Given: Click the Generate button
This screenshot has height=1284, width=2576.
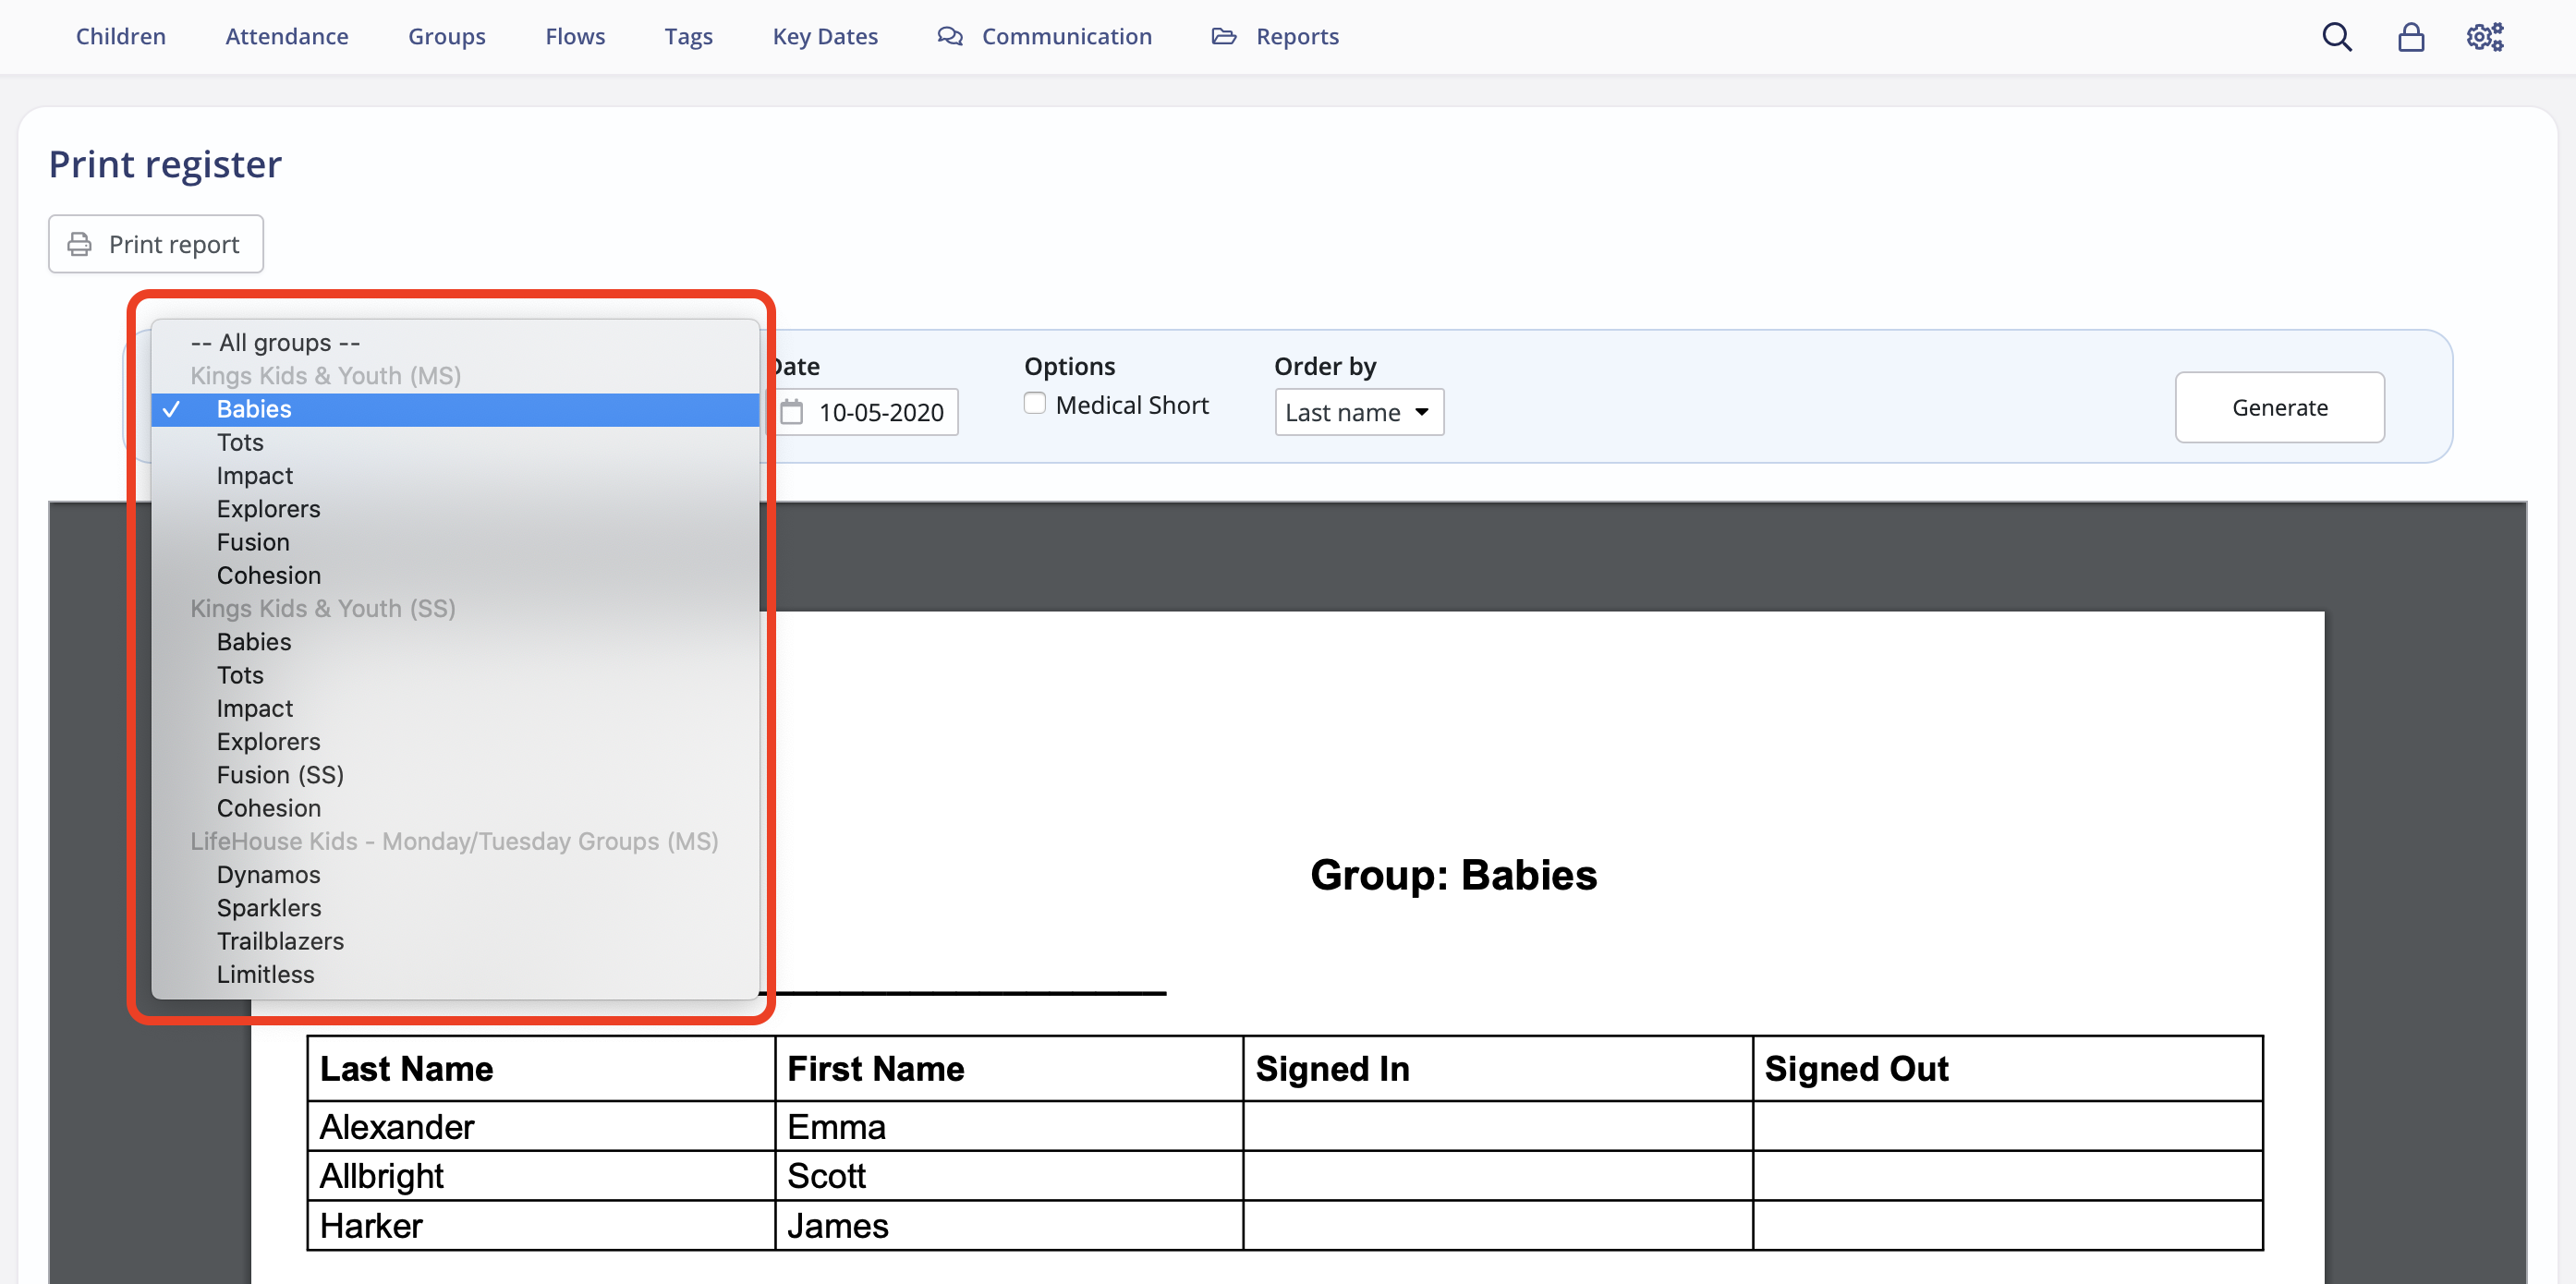Looking at the screenshot, I should coord(2280,407).
